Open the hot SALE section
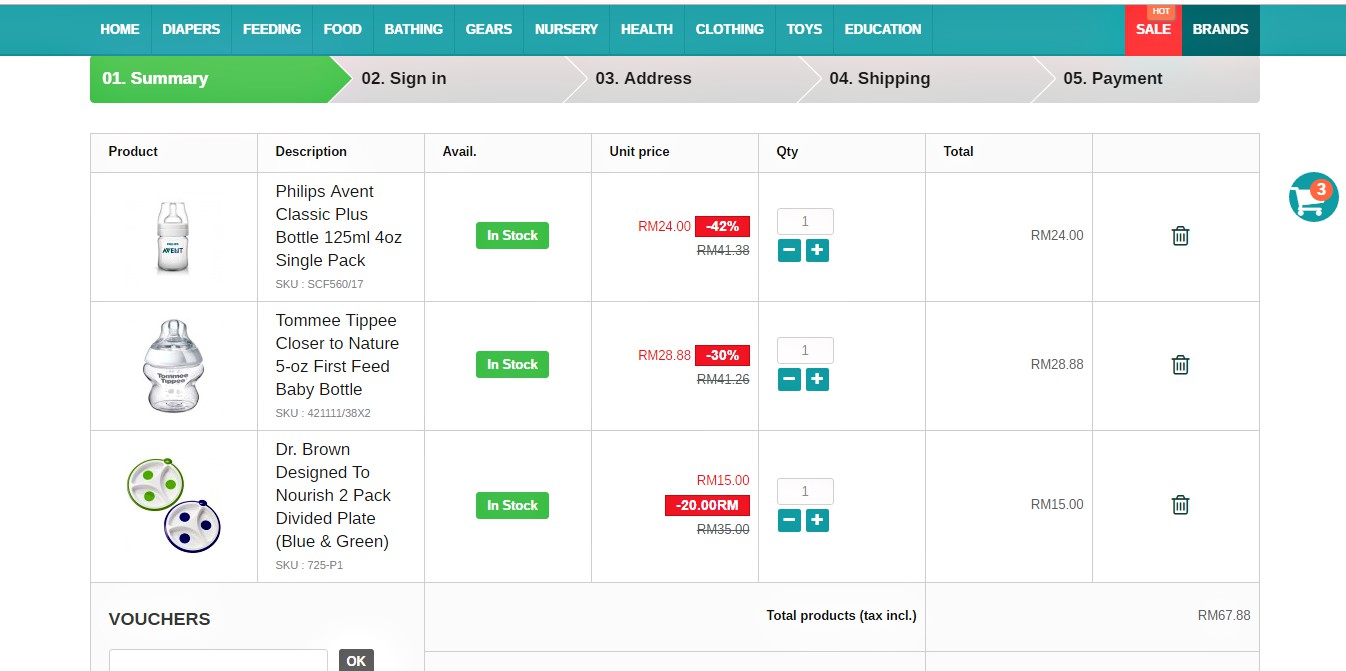 click(1153, 29)
